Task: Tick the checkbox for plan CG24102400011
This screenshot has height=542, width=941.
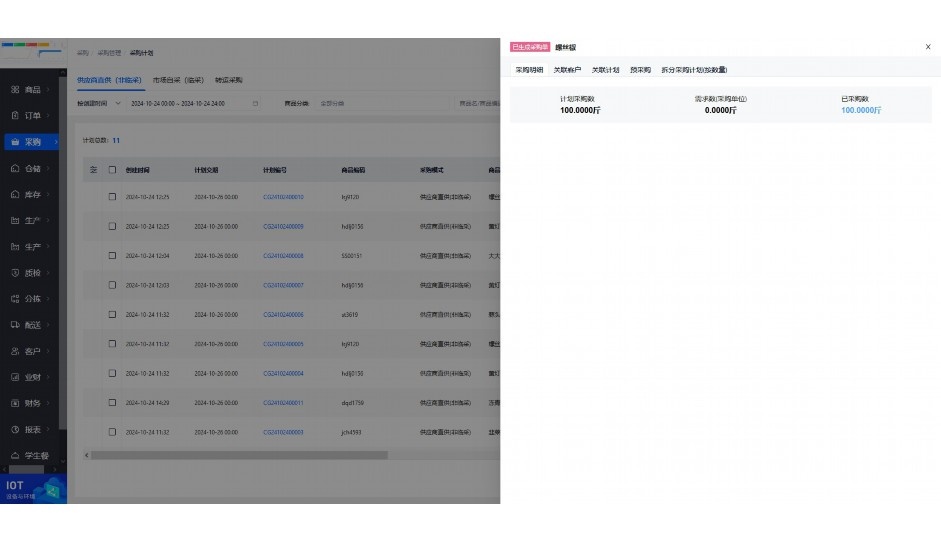Action: [113, 403]
